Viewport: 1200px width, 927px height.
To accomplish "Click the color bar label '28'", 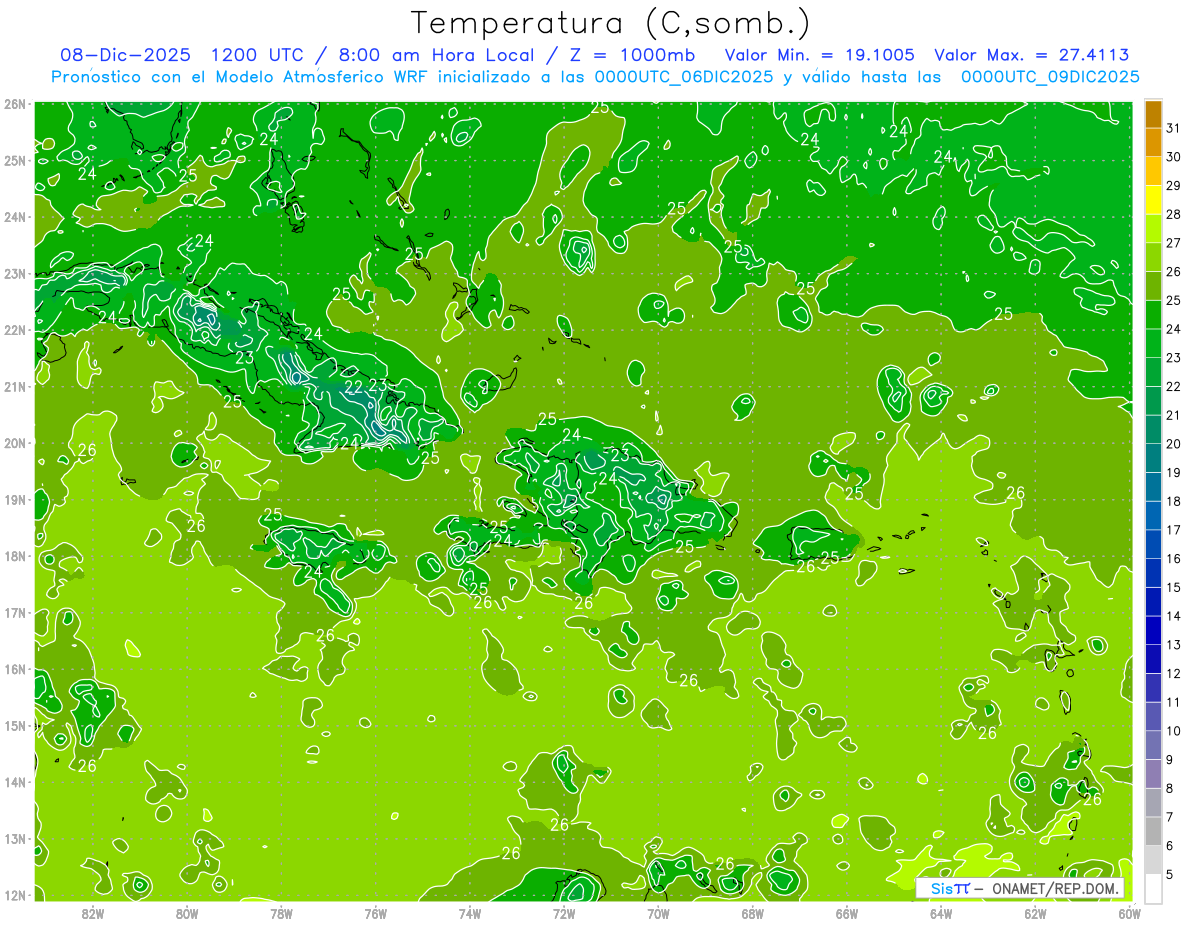I will [1174, 214].
